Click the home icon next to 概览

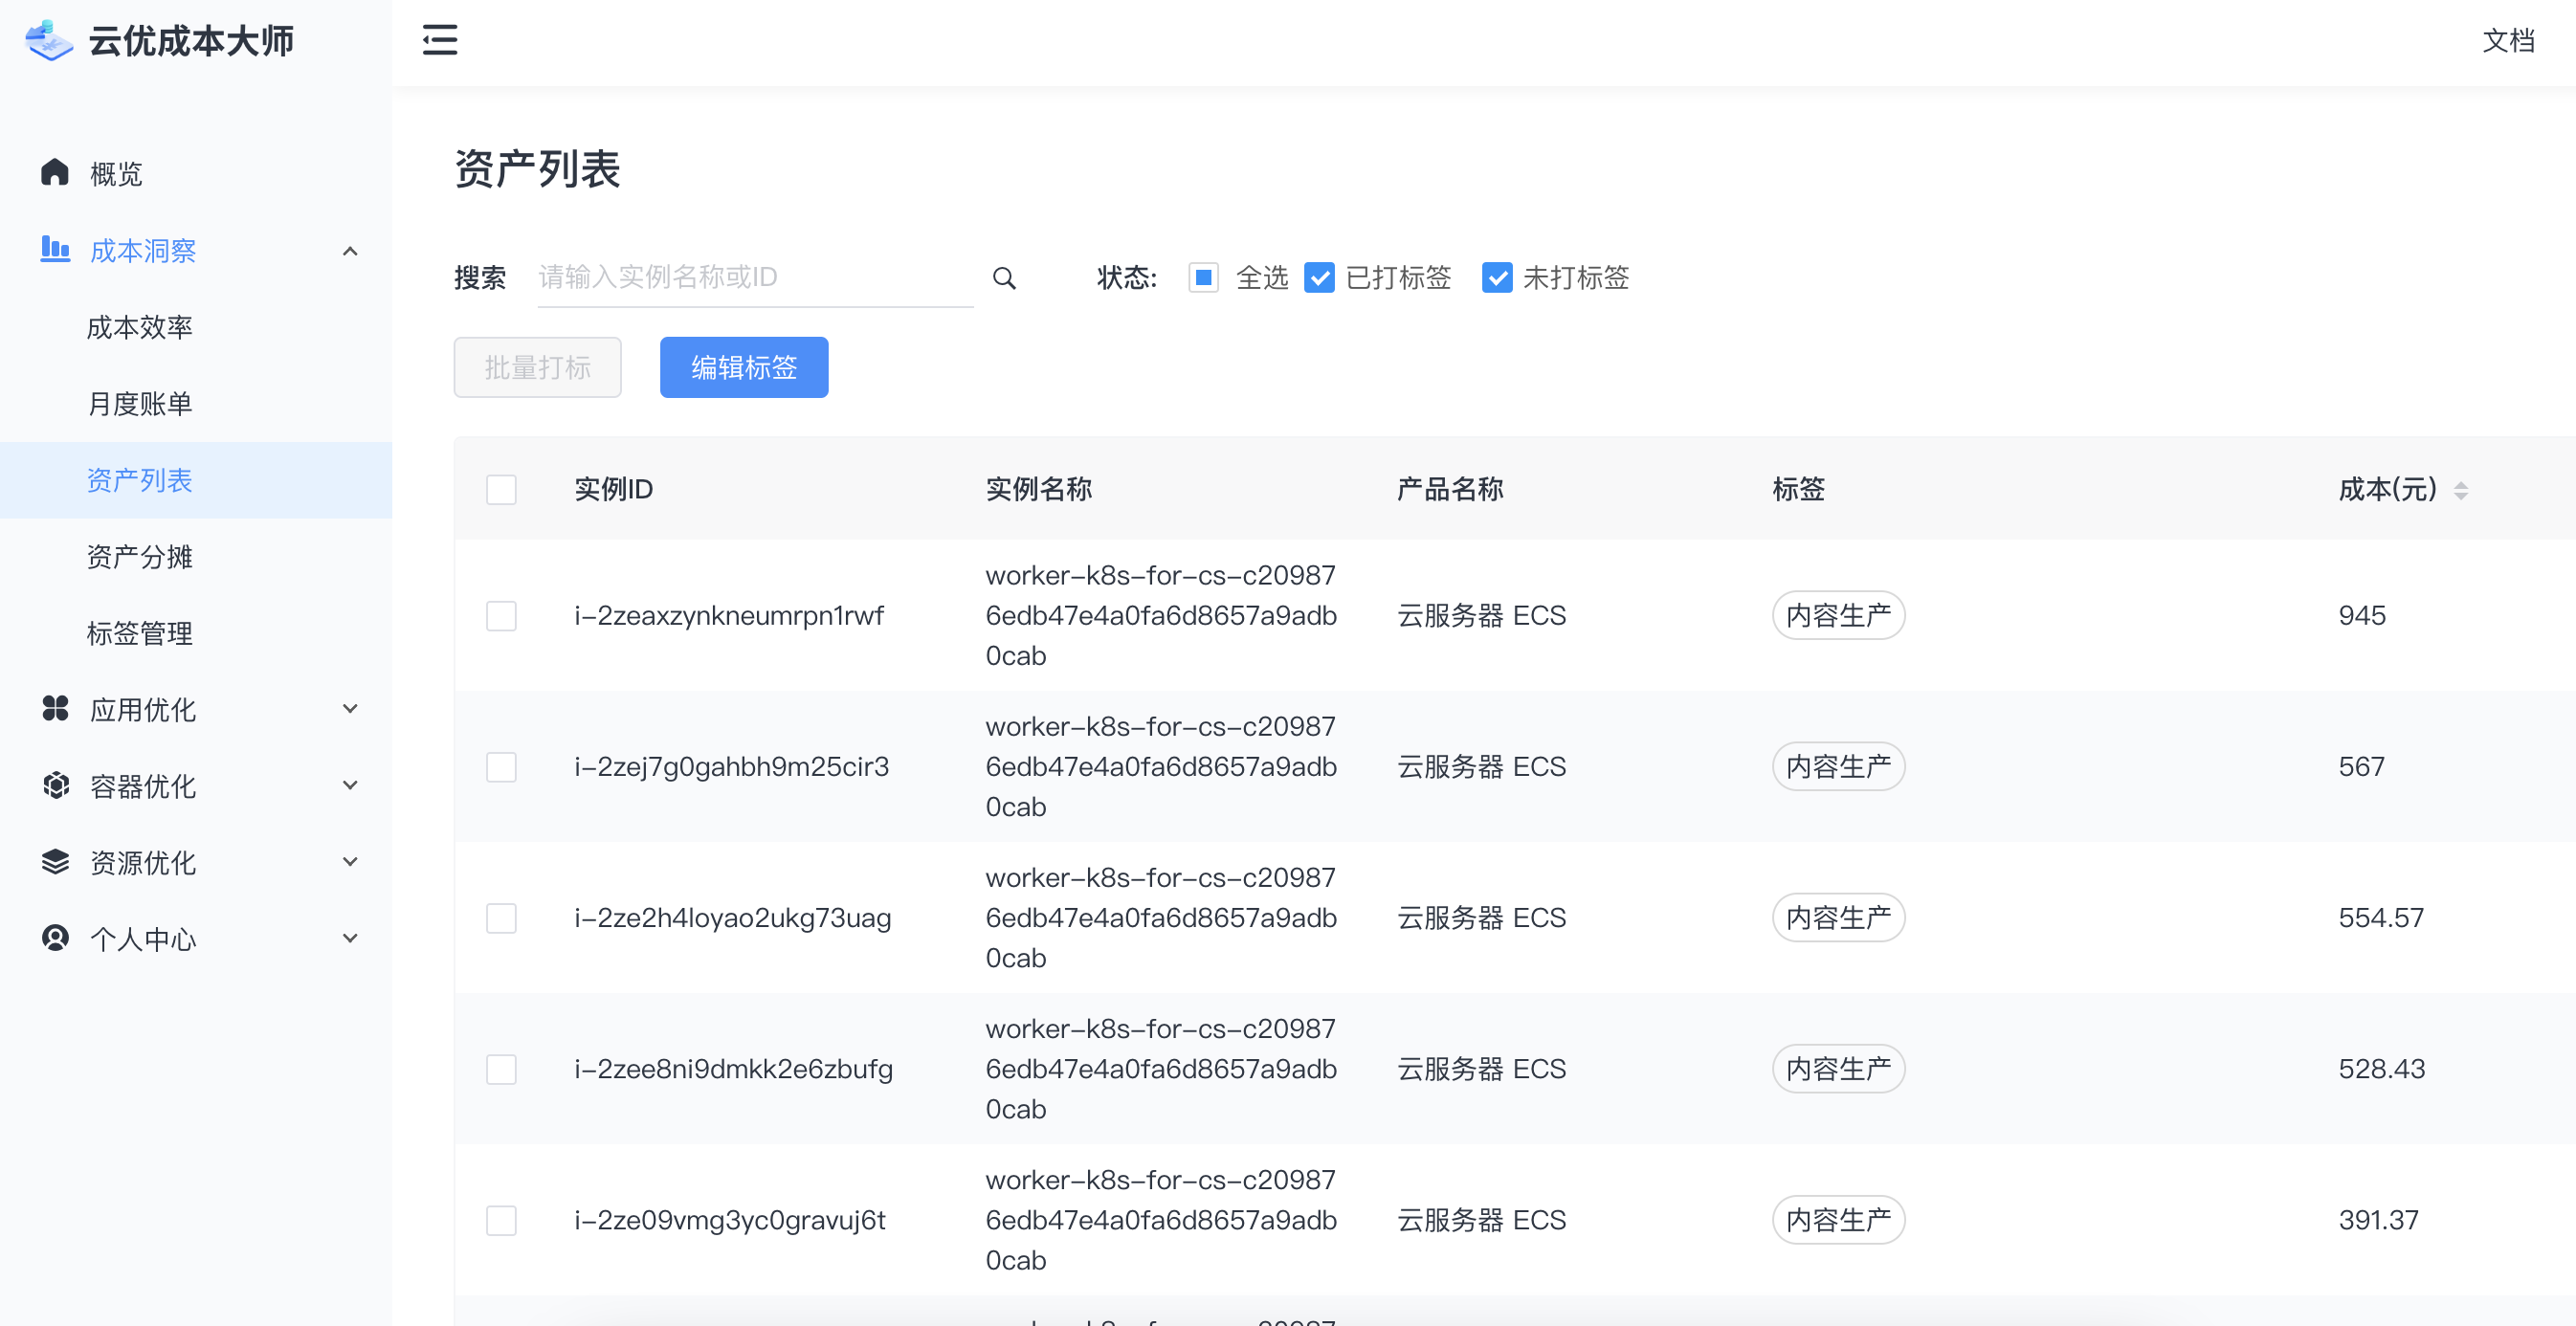pos(55,173)
